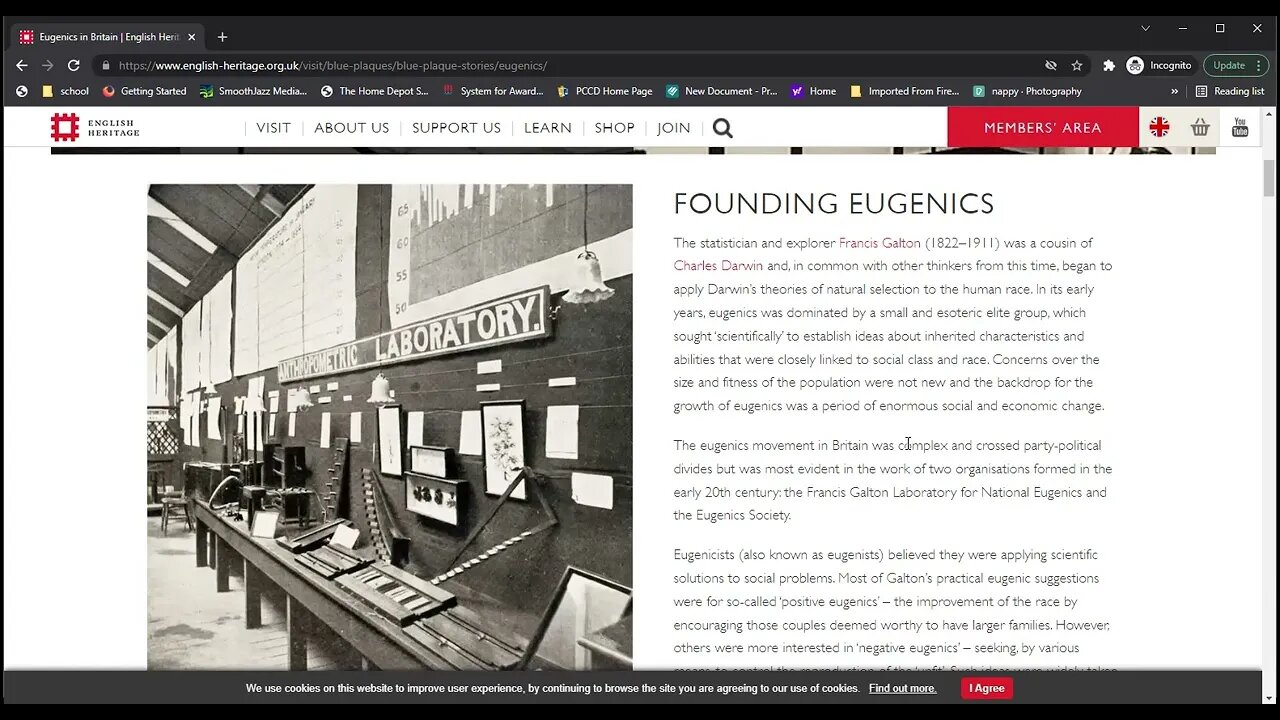Image resolution: width=1280 pixels, height=720 pixels.
Task: Open the VISIT menu
Action: pos(273,128)
